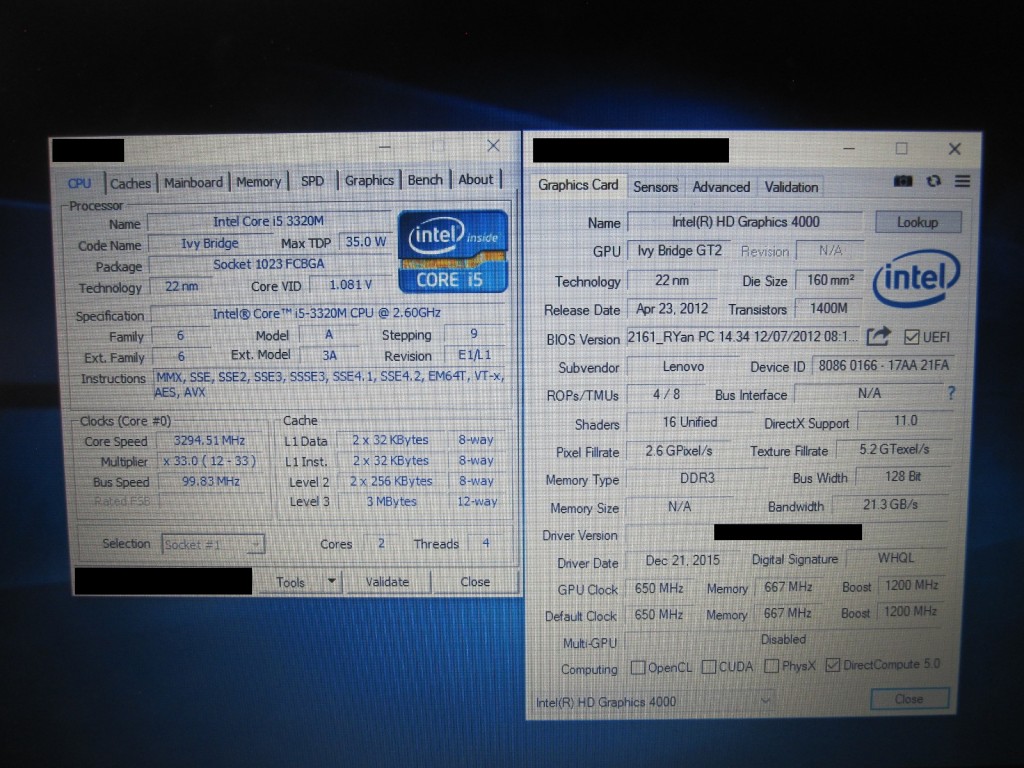The height and width of the screenshot is (768, 1024).
Task: Open the Validation tab in GPU-Z
Action: [x=792, y=187]
